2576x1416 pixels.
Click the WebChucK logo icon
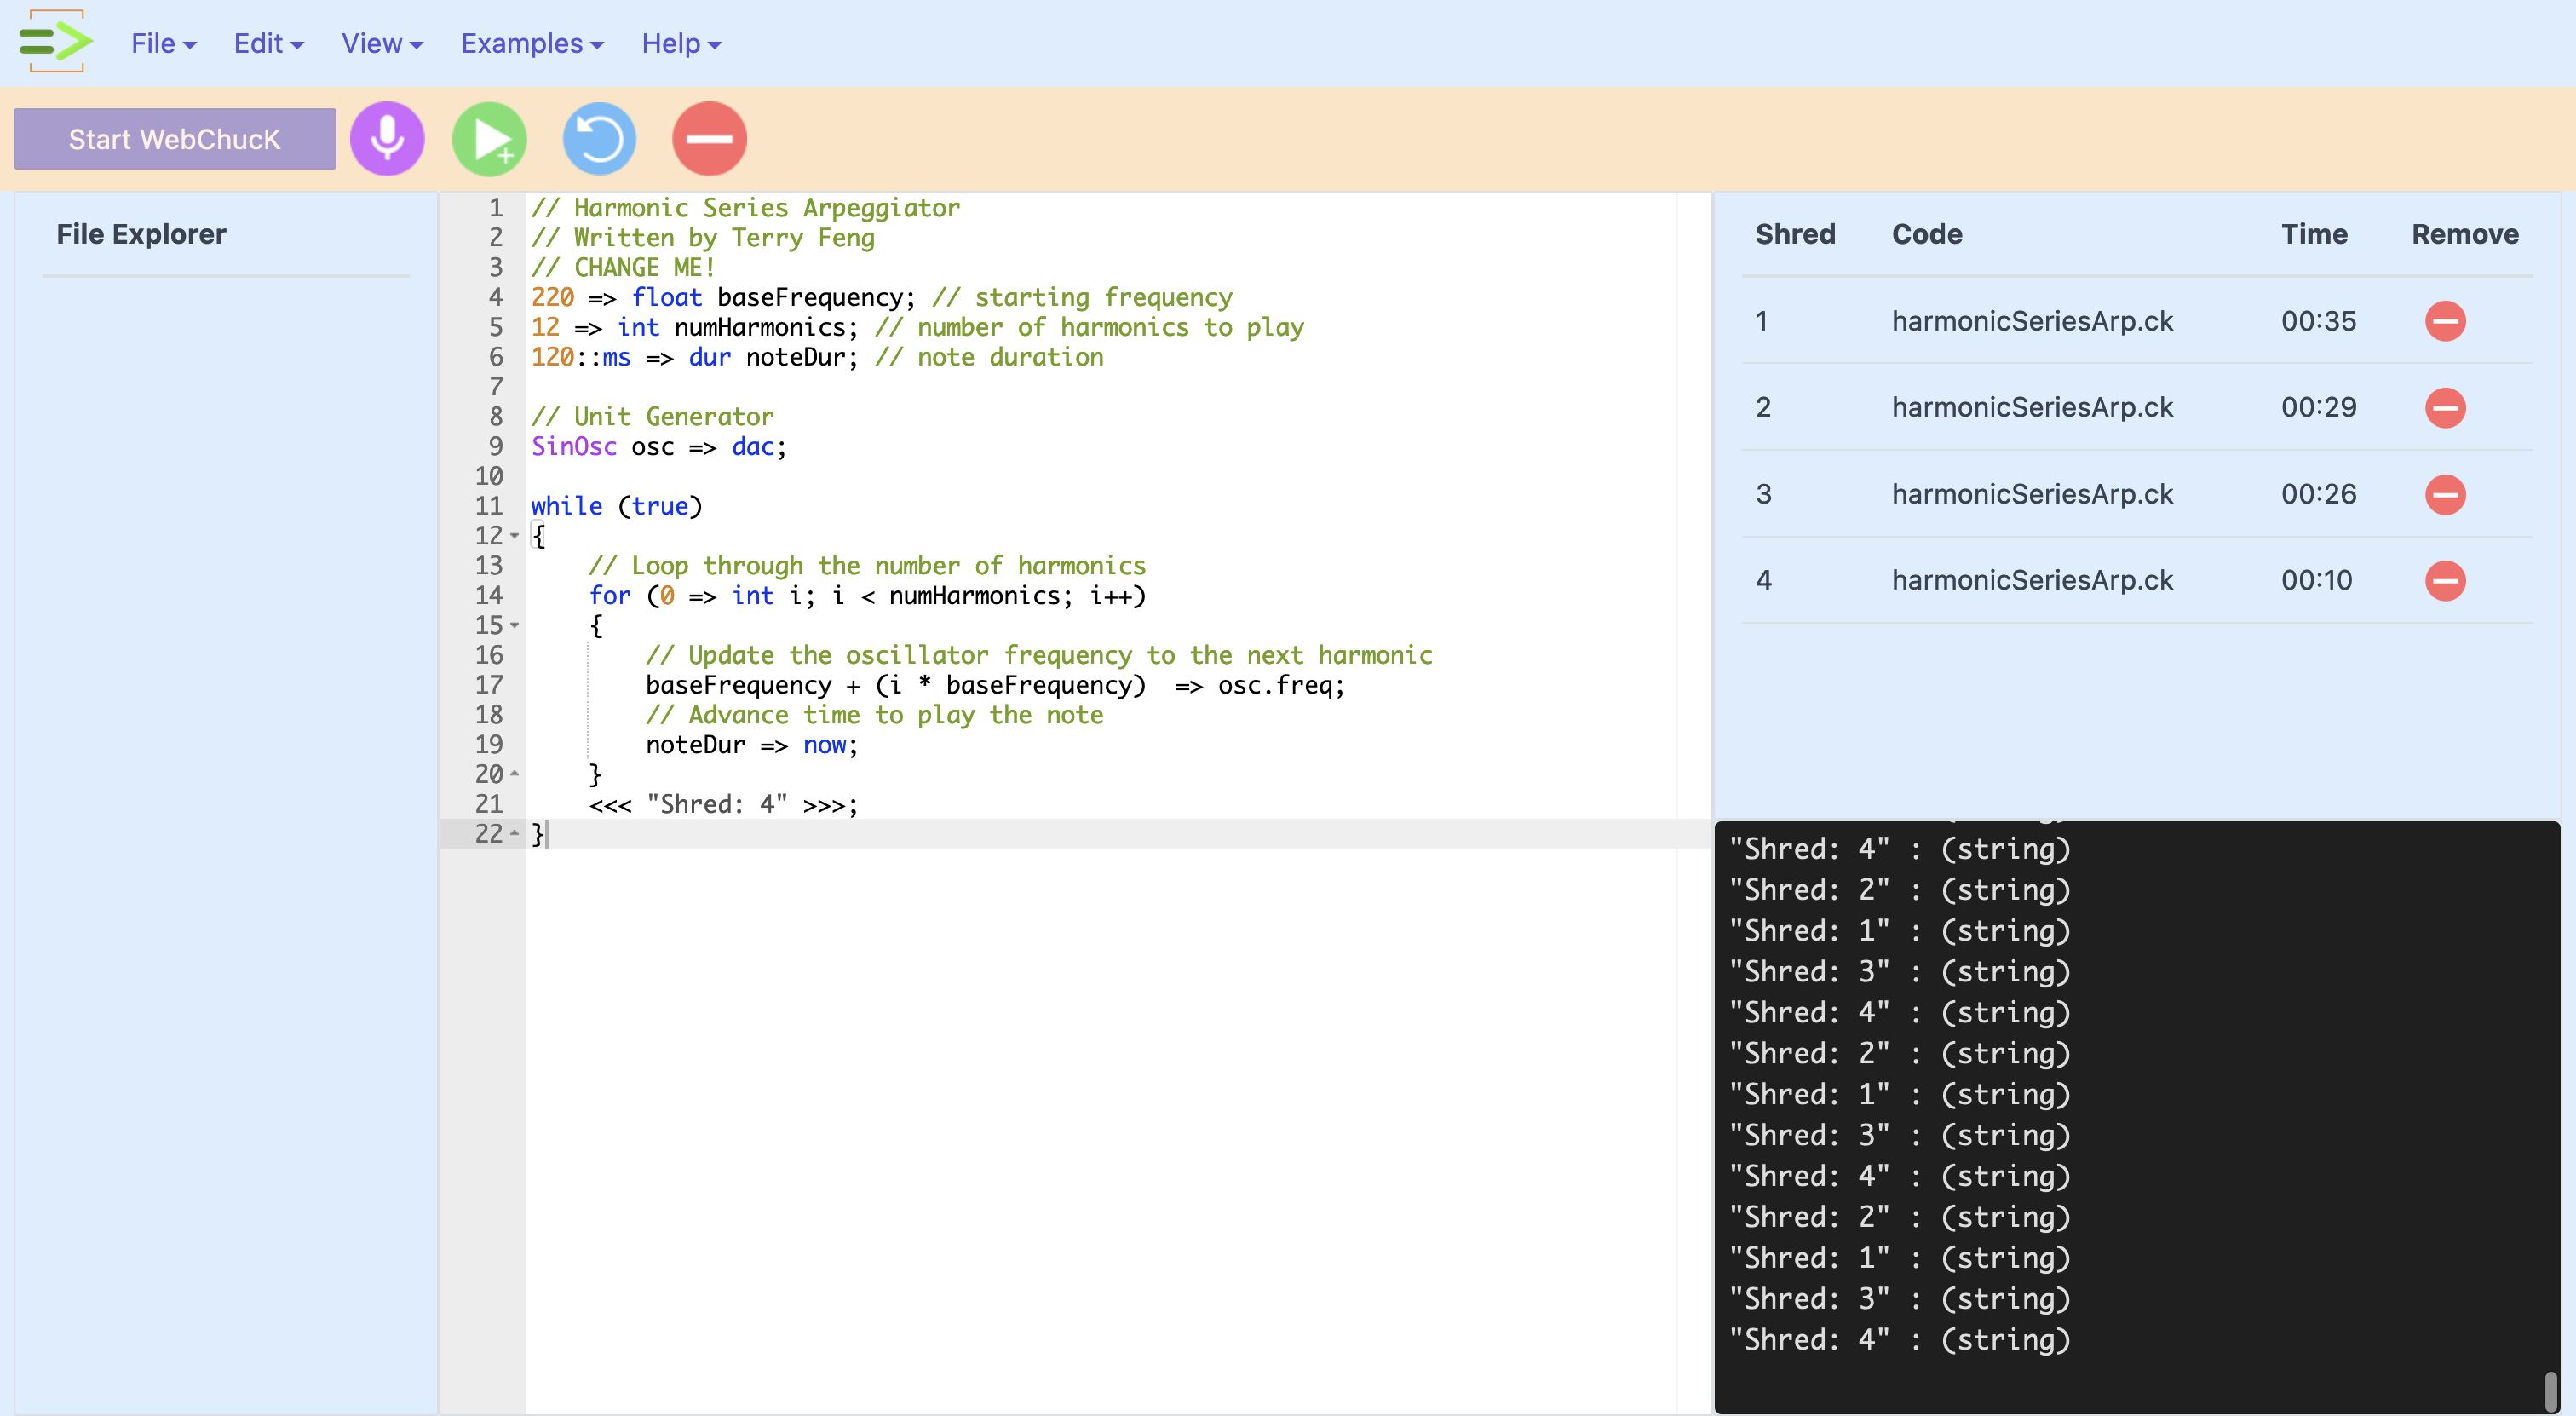(56, 42)
